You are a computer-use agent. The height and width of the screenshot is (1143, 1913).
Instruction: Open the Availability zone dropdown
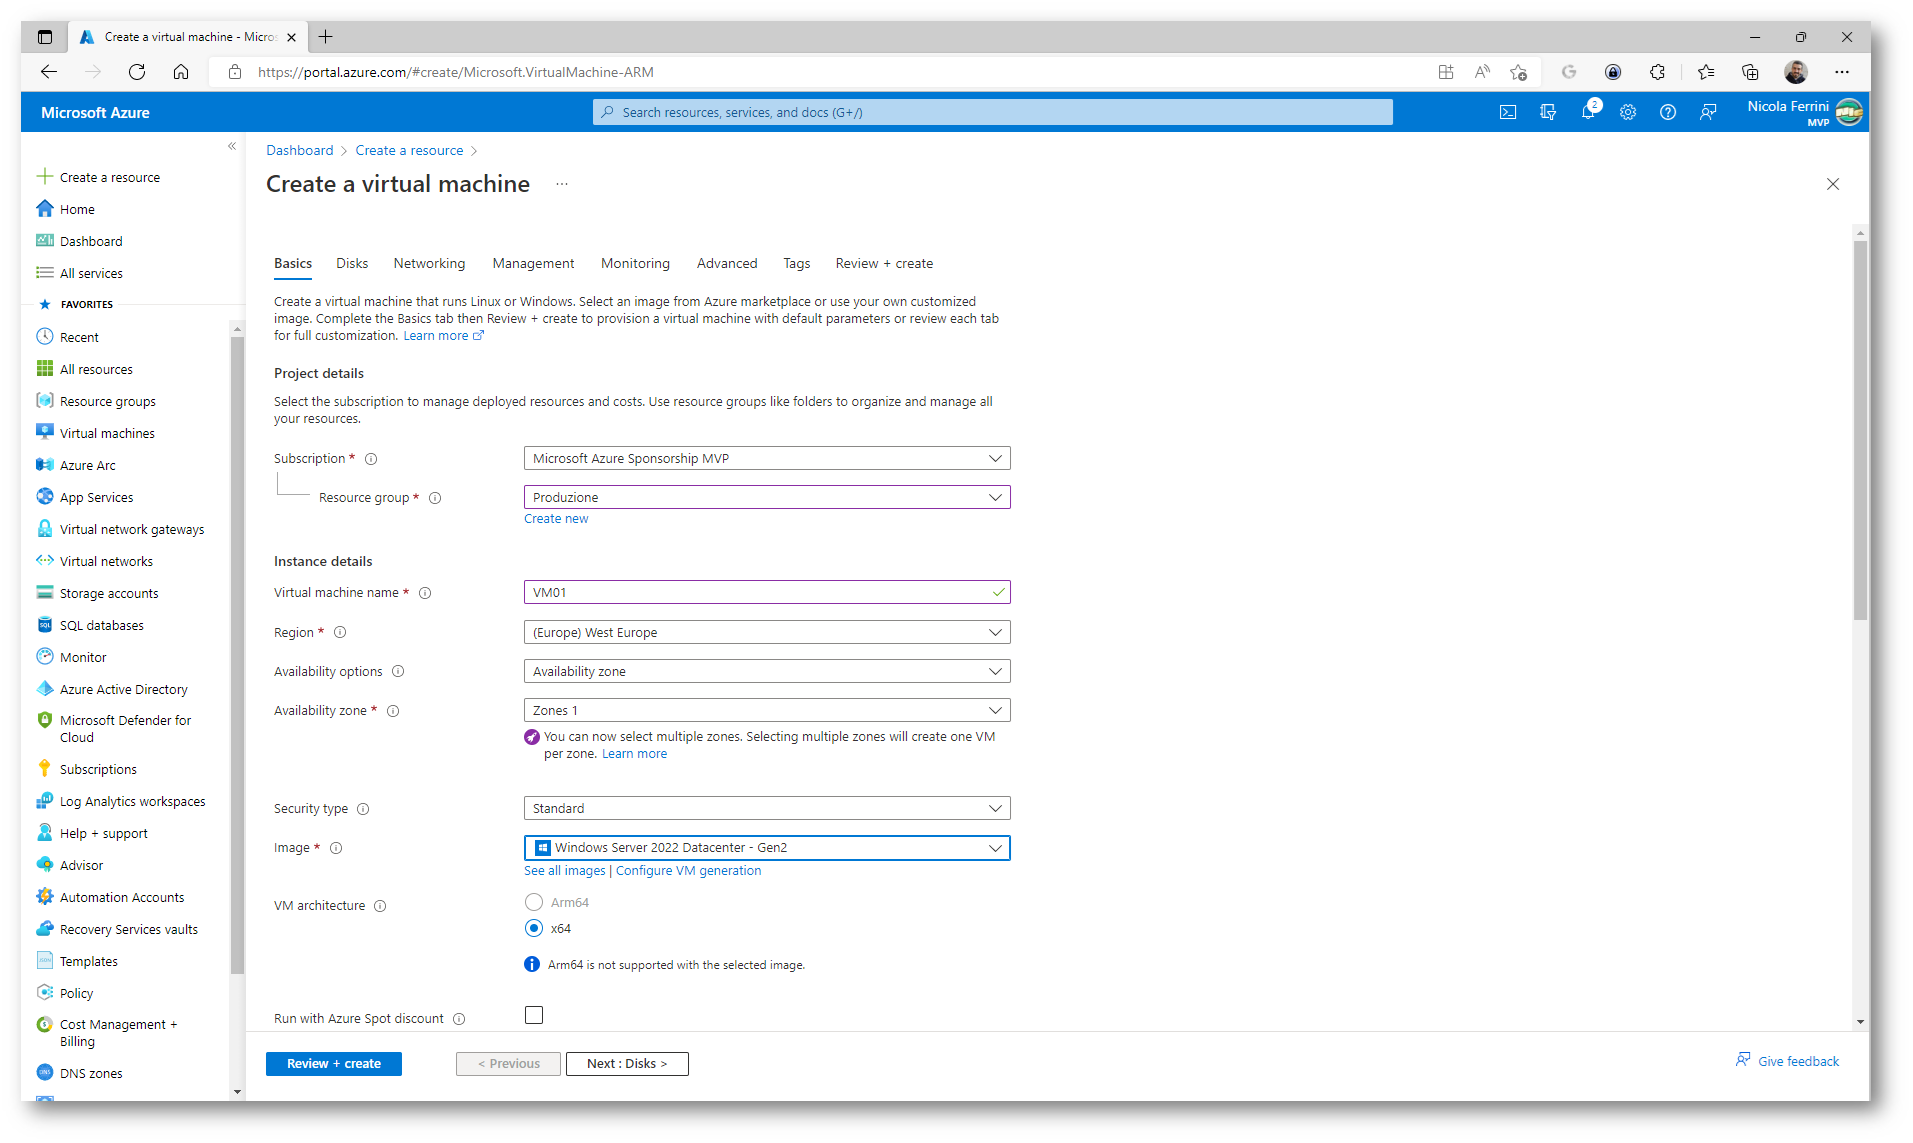767,710
